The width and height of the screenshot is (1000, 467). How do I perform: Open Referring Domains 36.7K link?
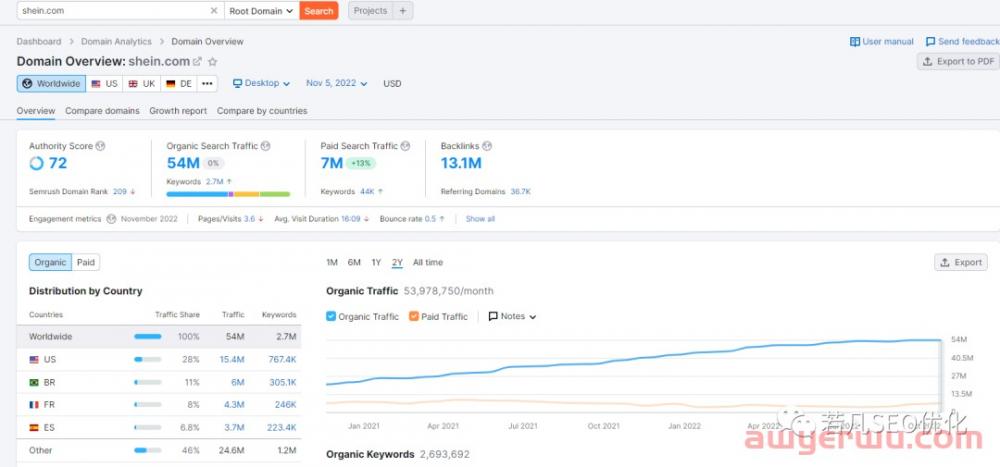[520, 191]
